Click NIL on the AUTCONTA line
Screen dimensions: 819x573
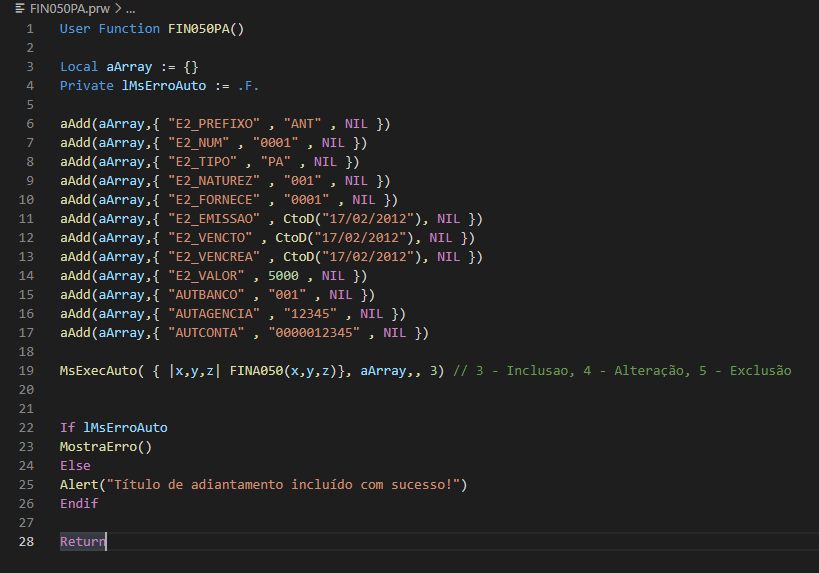(395, 333)
